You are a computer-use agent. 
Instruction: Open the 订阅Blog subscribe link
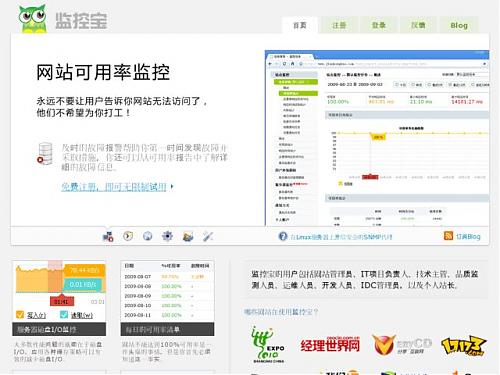point(468,236)
